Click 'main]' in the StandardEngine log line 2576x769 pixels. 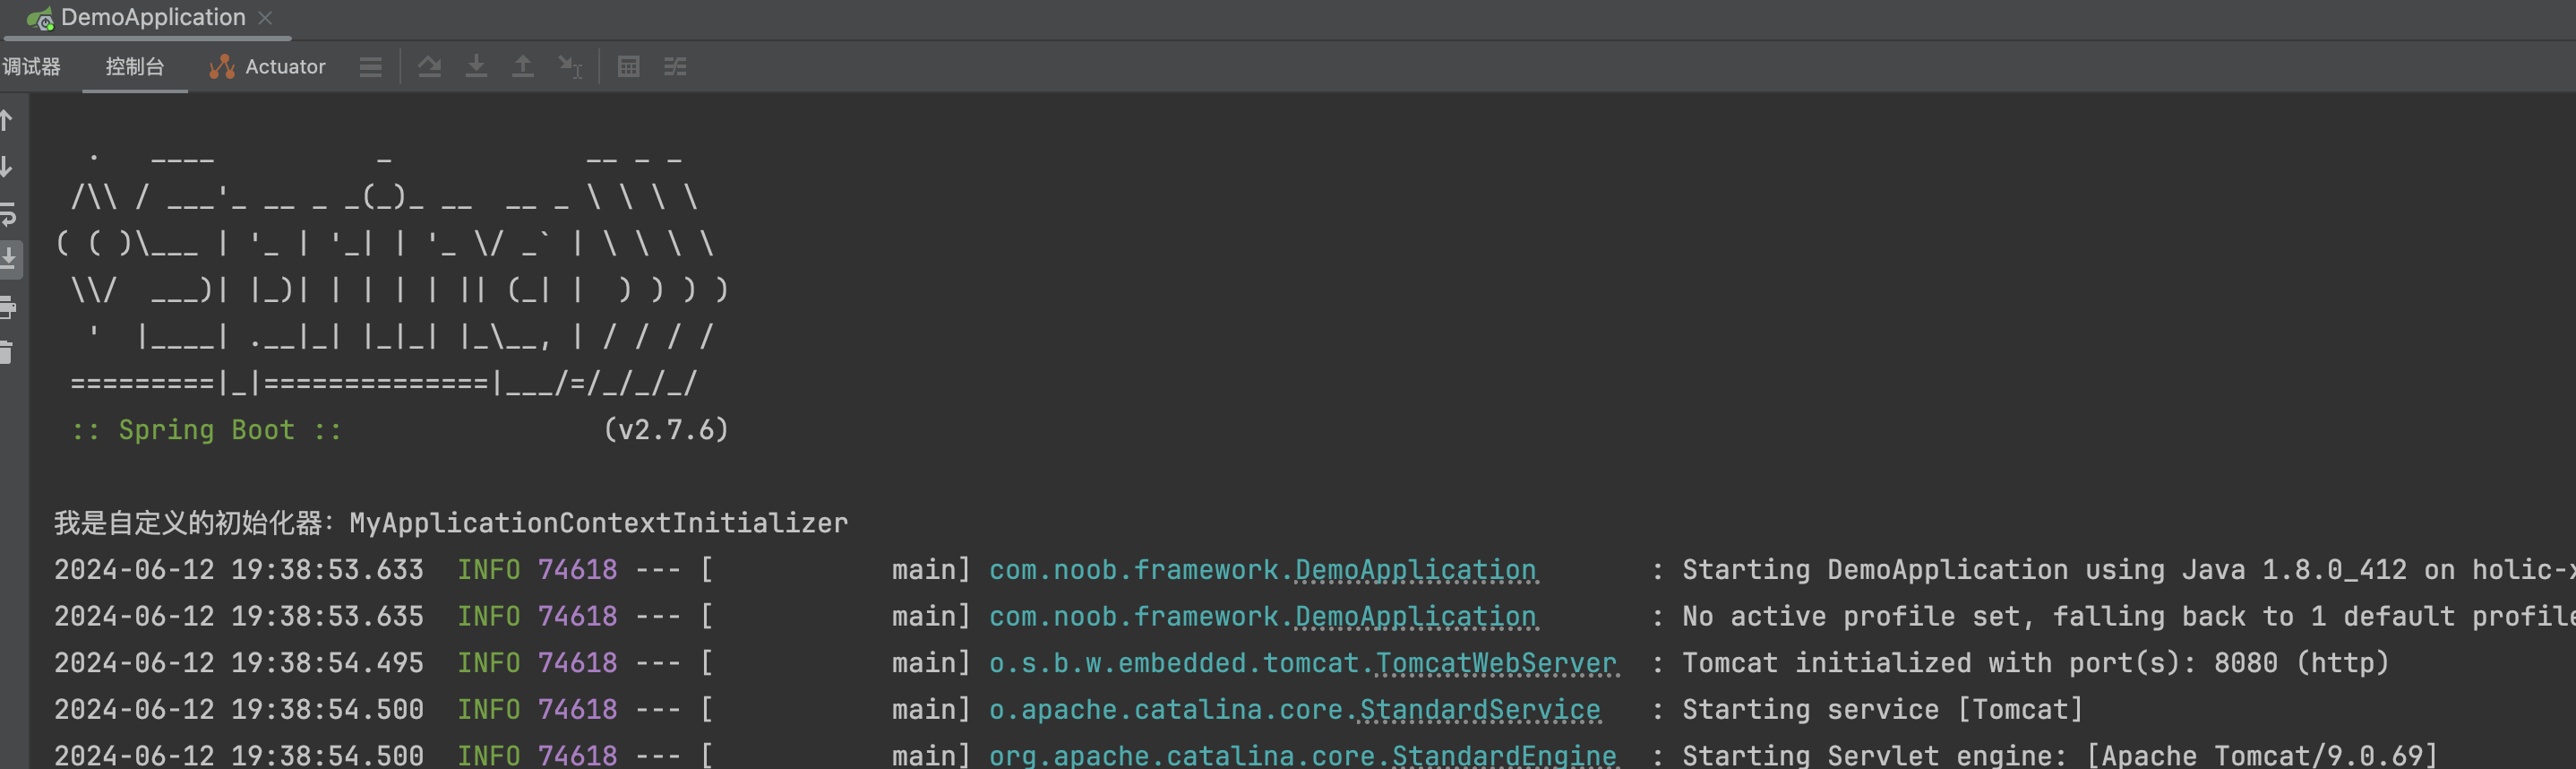pyautogui.click(x=931, y=756)
